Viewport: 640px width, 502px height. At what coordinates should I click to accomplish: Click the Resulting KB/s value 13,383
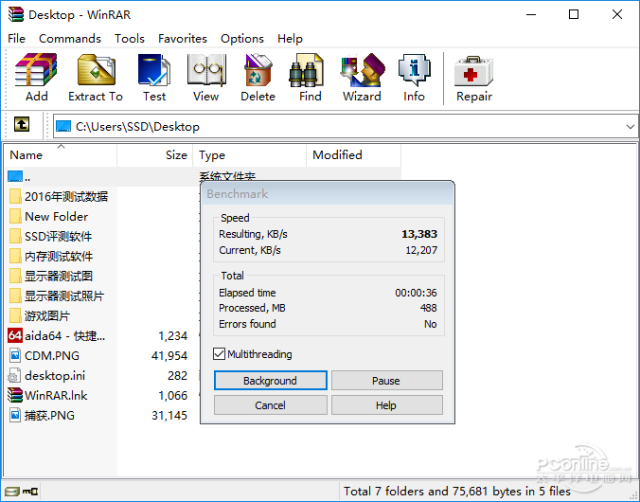click(x=419, y=234)
